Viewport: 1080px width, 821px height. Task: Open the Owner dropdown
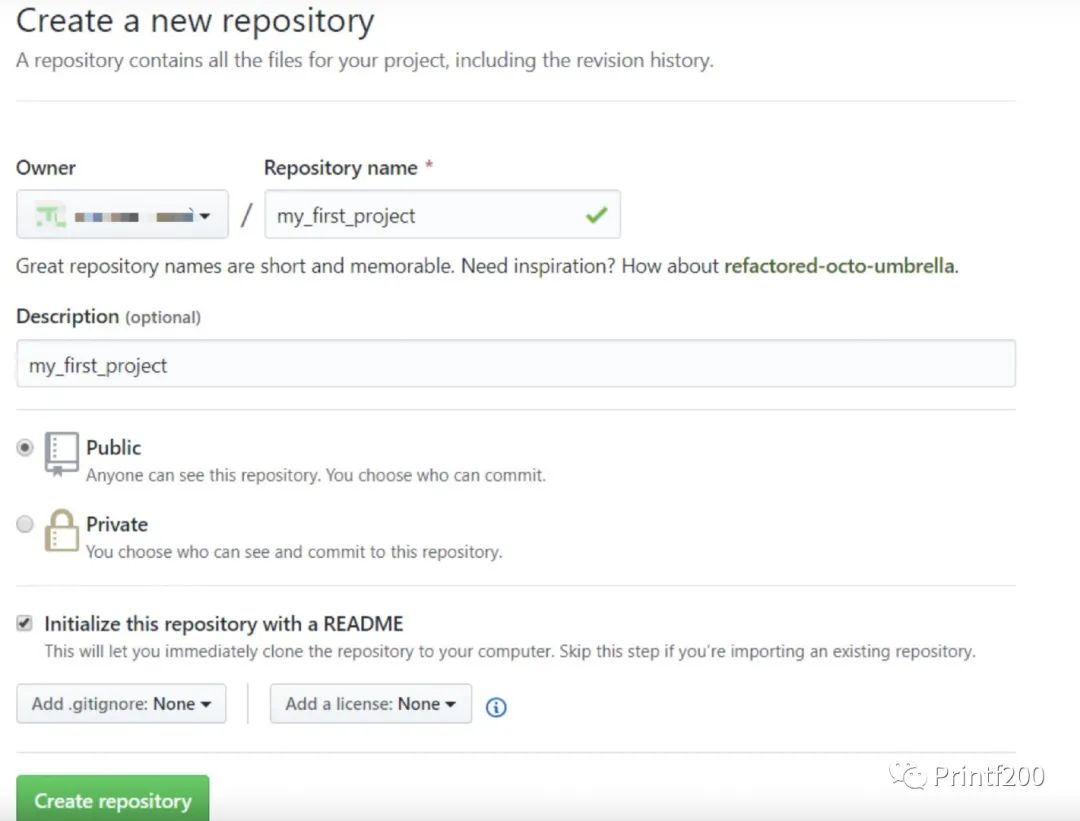pyautogui.click(x=122, y=215)
